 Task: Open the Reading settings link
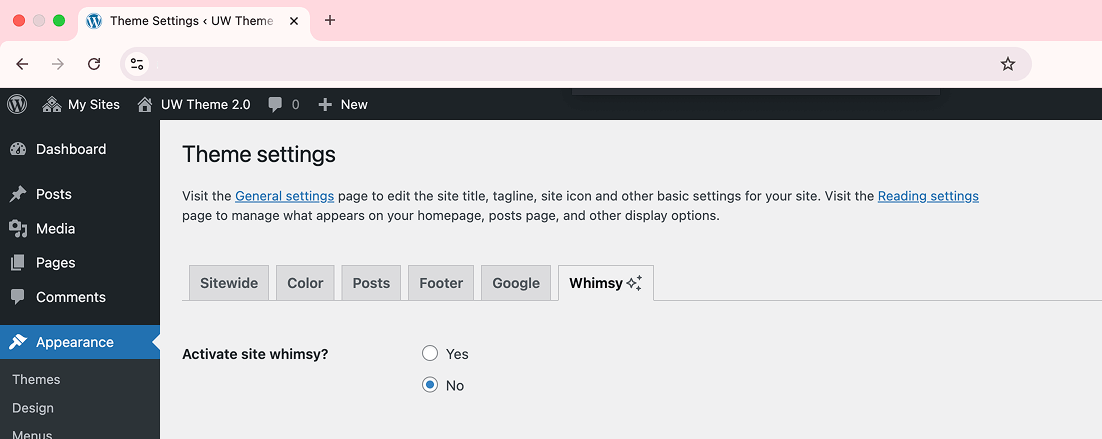point(927,196)
